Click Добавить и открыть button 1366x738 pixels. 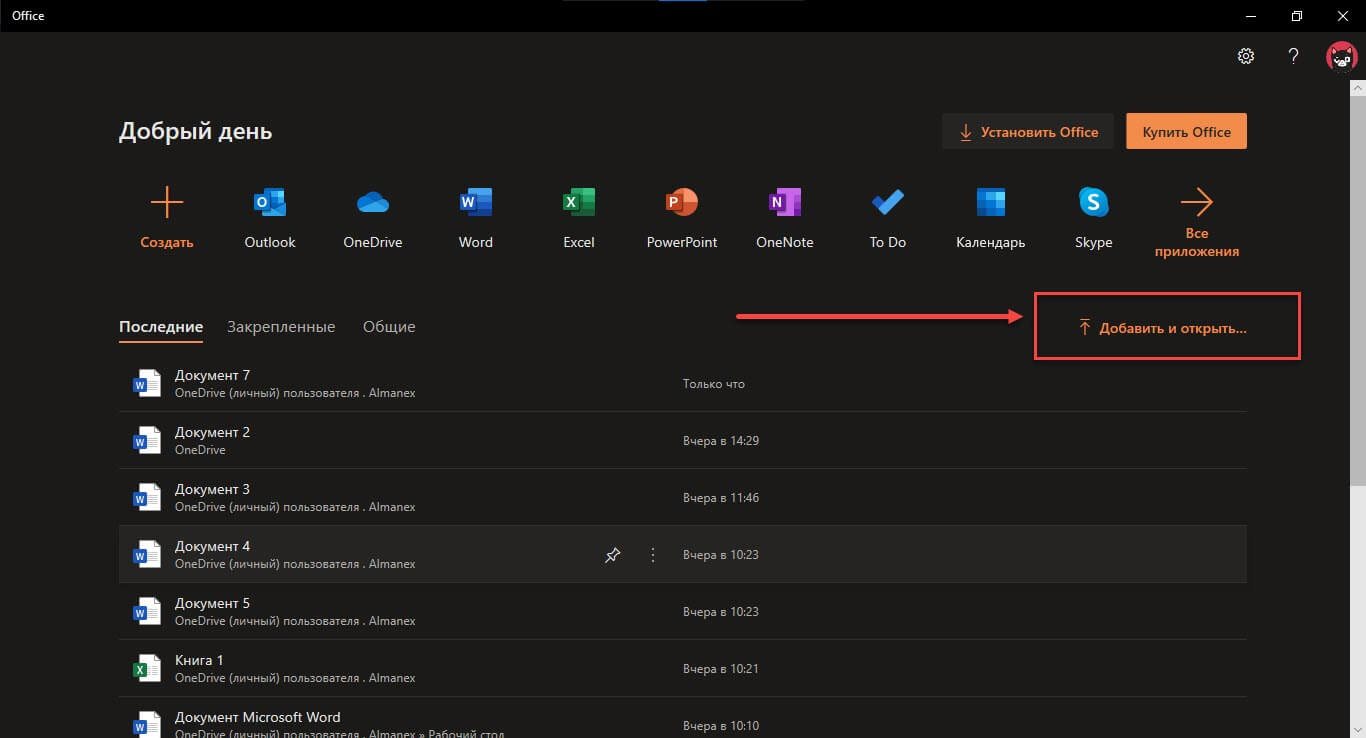coord(1162,328)
